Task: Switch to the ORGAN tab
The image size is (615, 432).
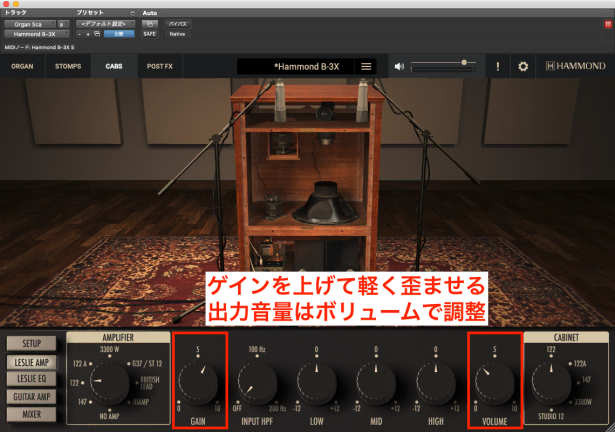Action: click(x=22, y=66)
